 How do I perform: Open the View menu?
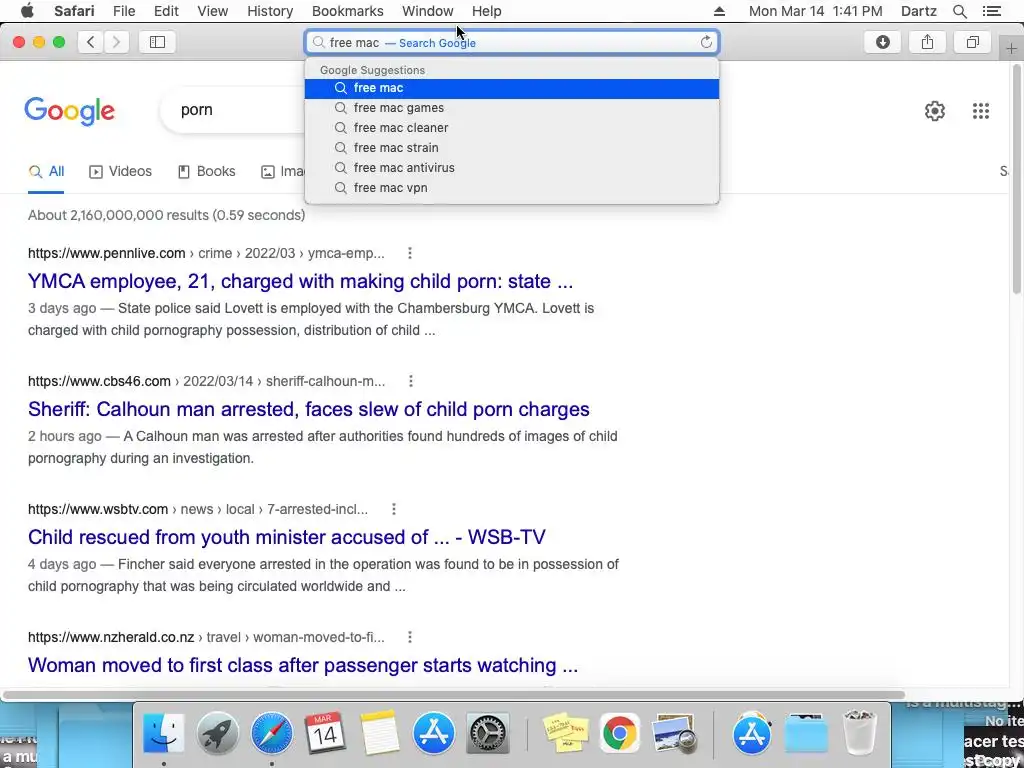[213, 11]
